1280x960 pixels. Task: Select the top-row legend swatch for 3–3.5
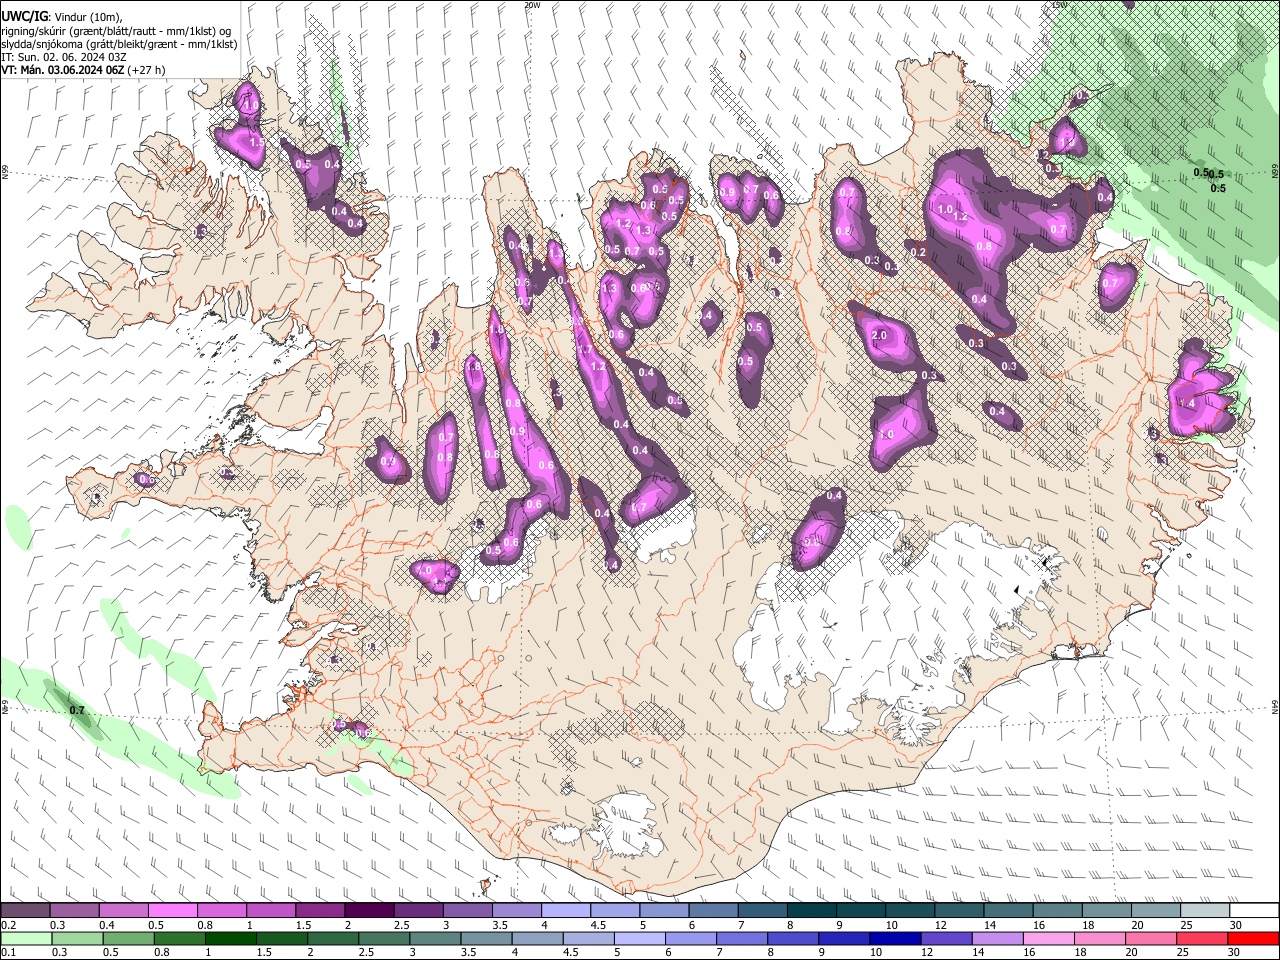(x=467, y=911)
